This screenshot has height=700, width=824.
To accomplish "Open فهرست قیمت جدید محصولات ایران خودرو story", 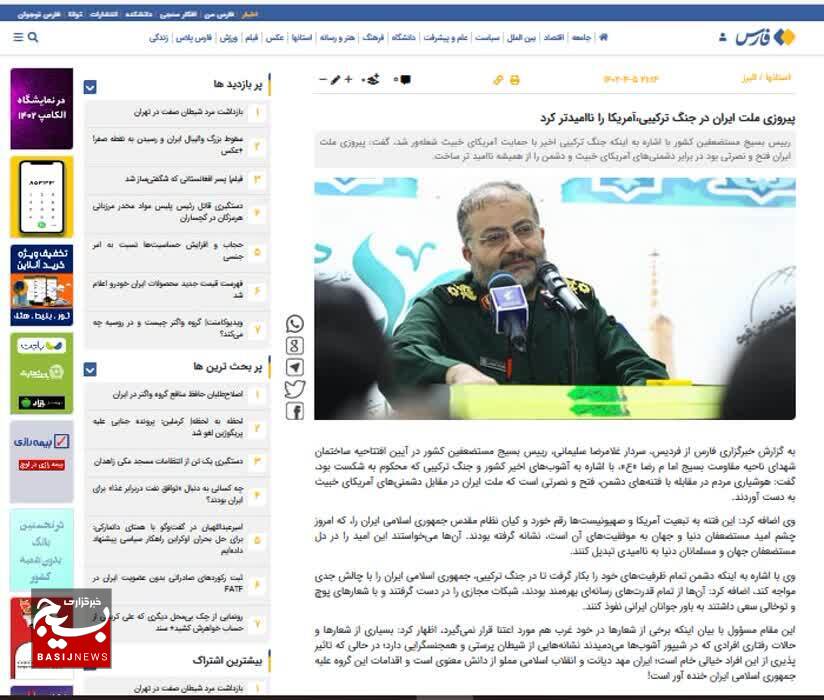I will pyautogui.click(x=168, y=290).
